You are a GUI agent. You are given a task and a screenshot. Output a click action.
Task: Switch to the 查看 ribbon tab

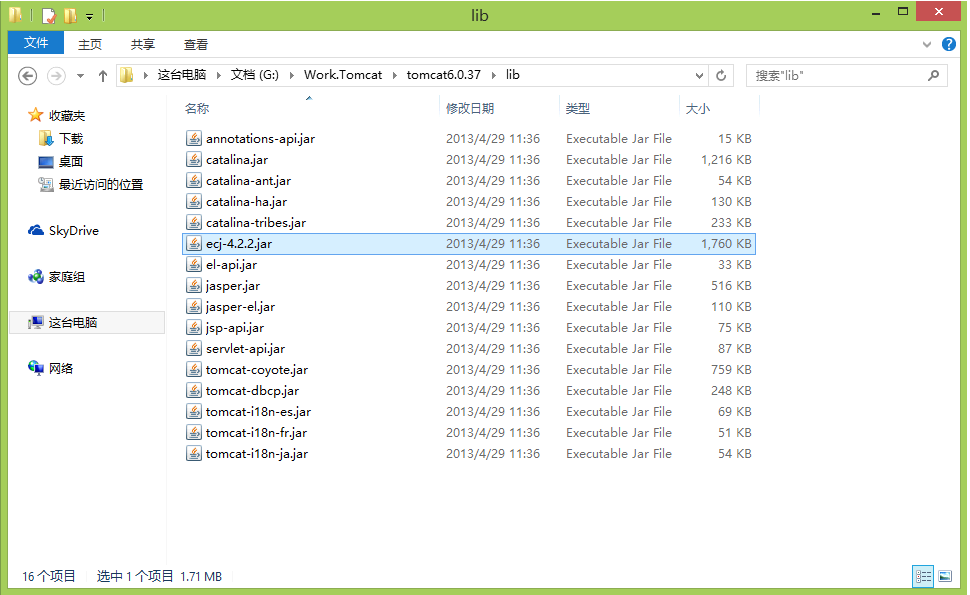coord(195,43)
